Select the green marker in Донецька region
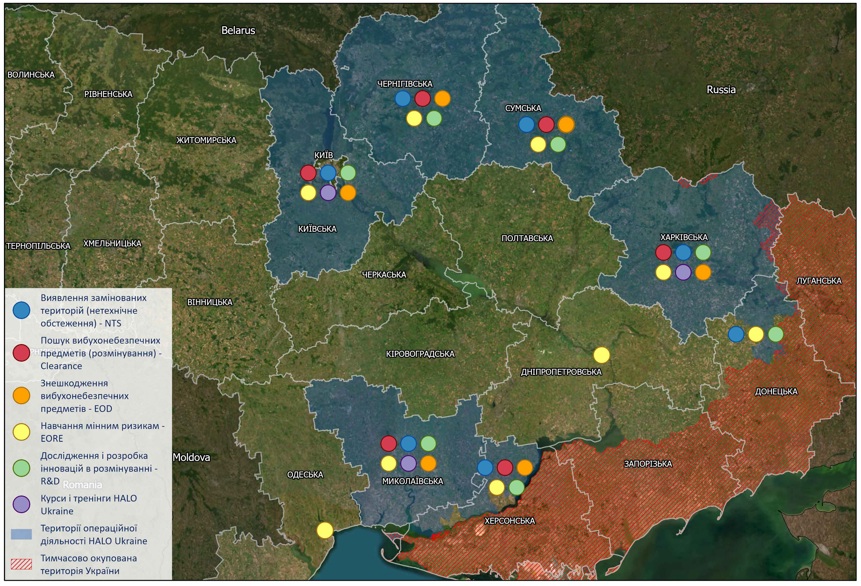The width and height of the screenshot is (861, 586). [775, 334]
